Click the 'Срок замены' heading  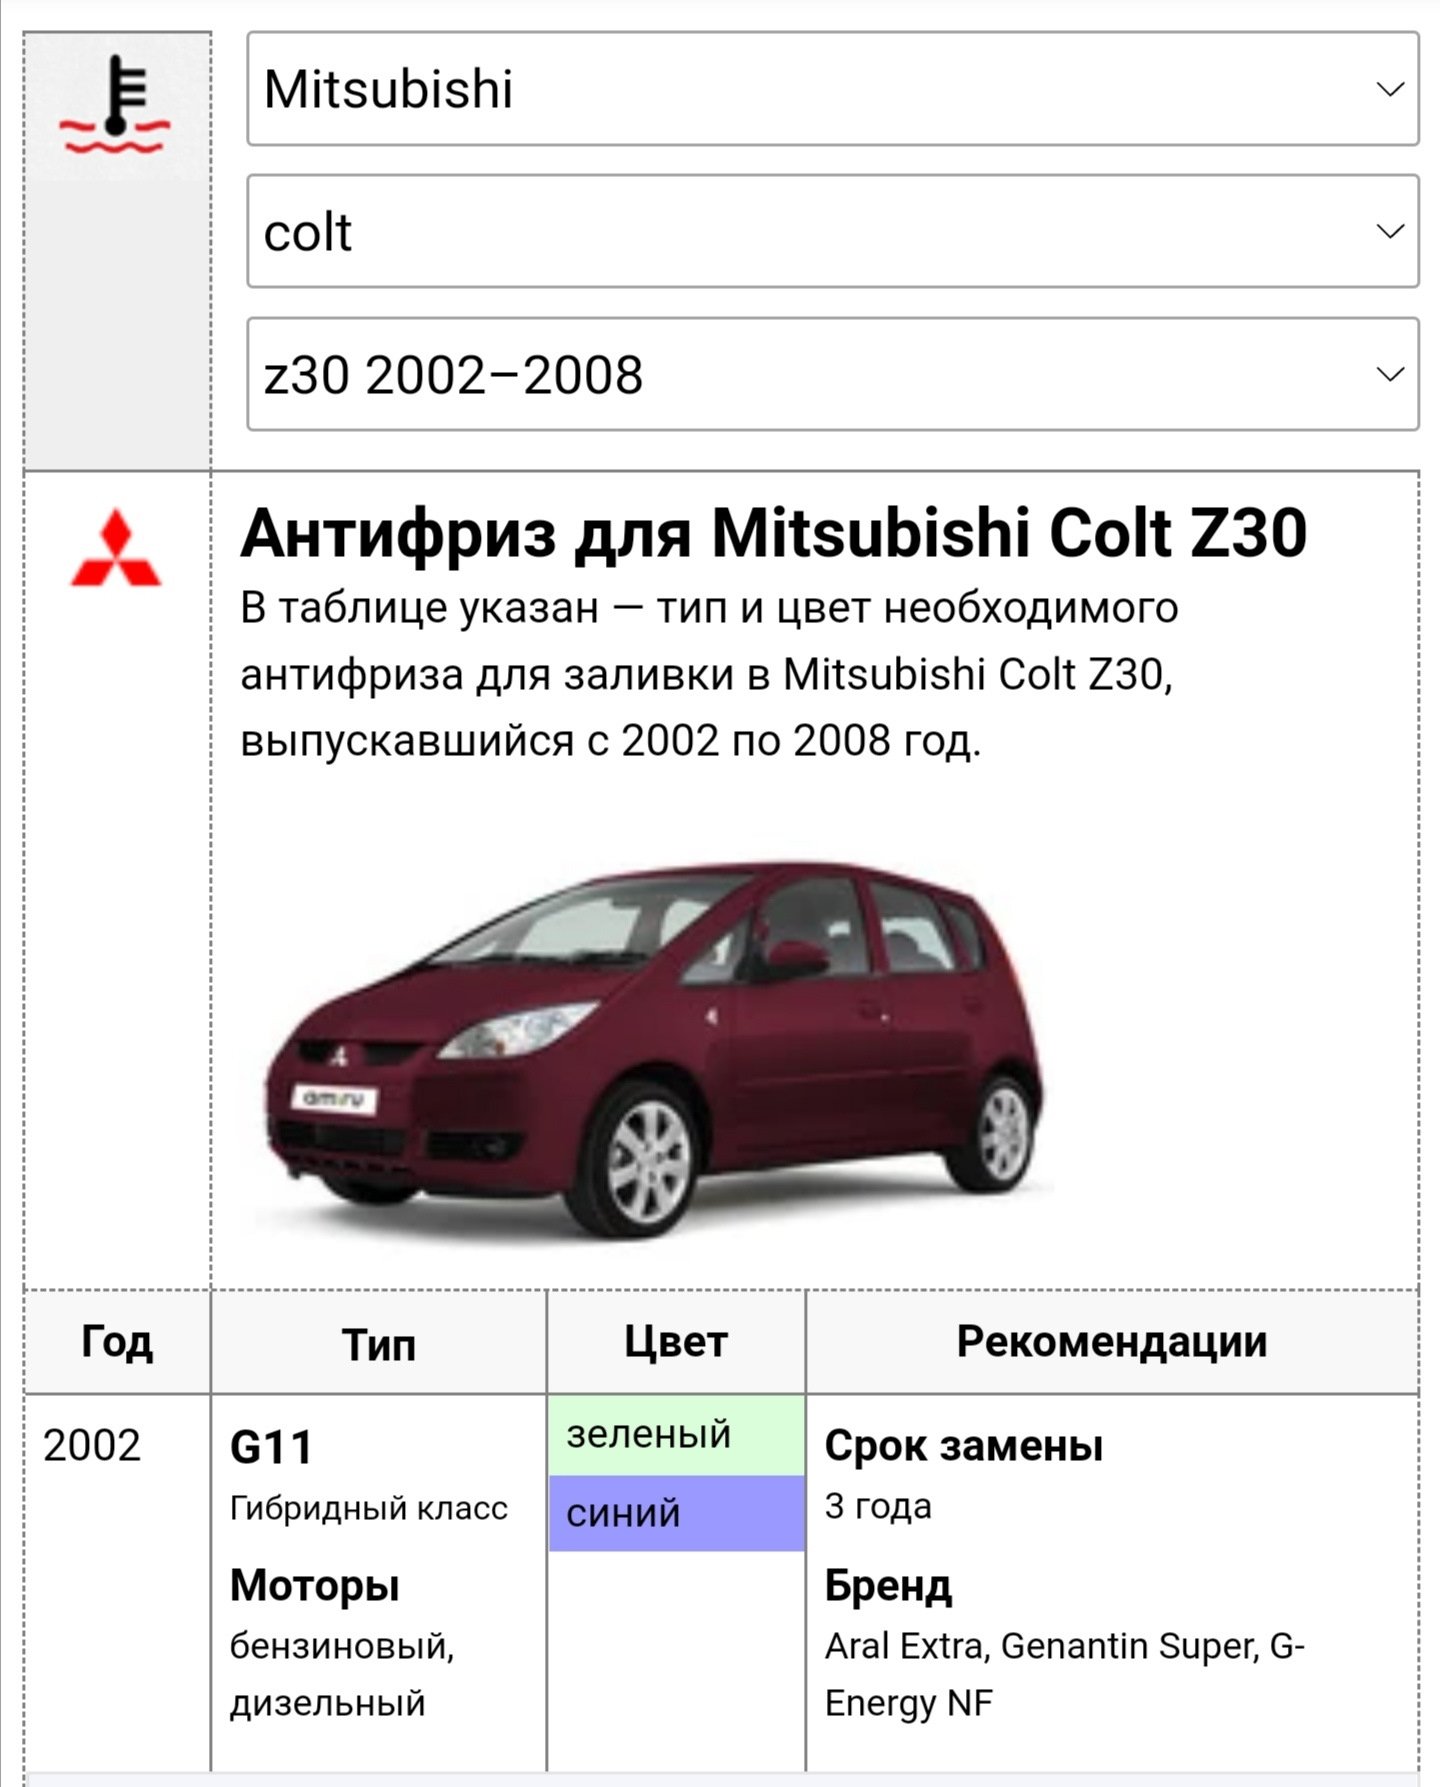[963, 1446]
